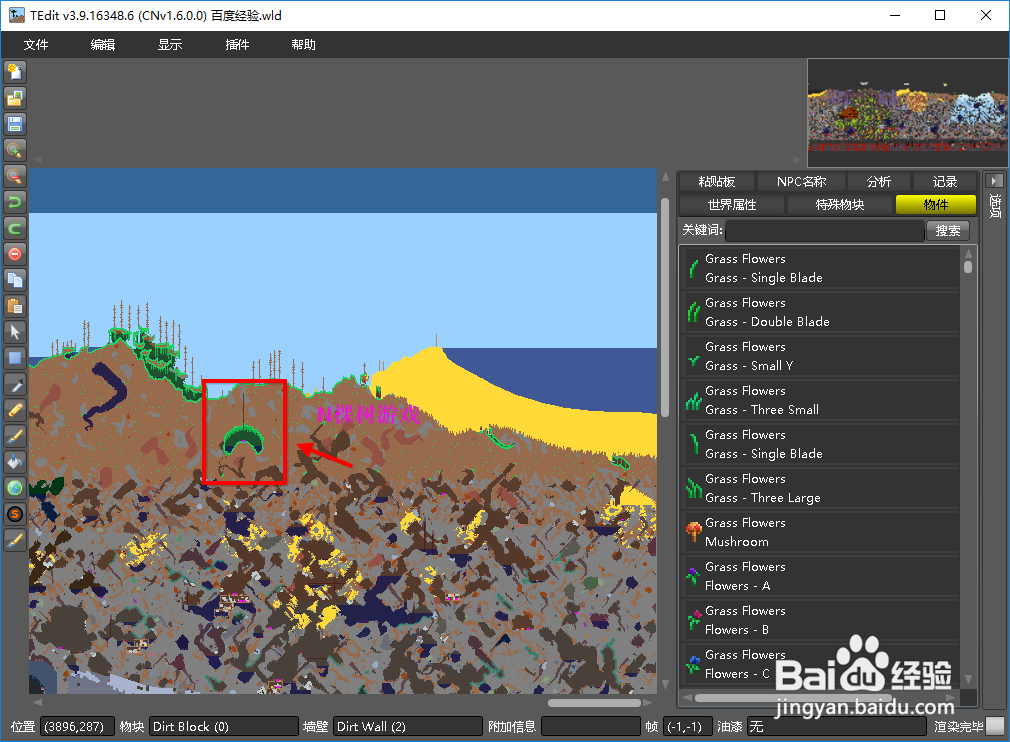Copy the selection using the copy icon
This screenshot has width=1010, height=742.
coord(15,280)
